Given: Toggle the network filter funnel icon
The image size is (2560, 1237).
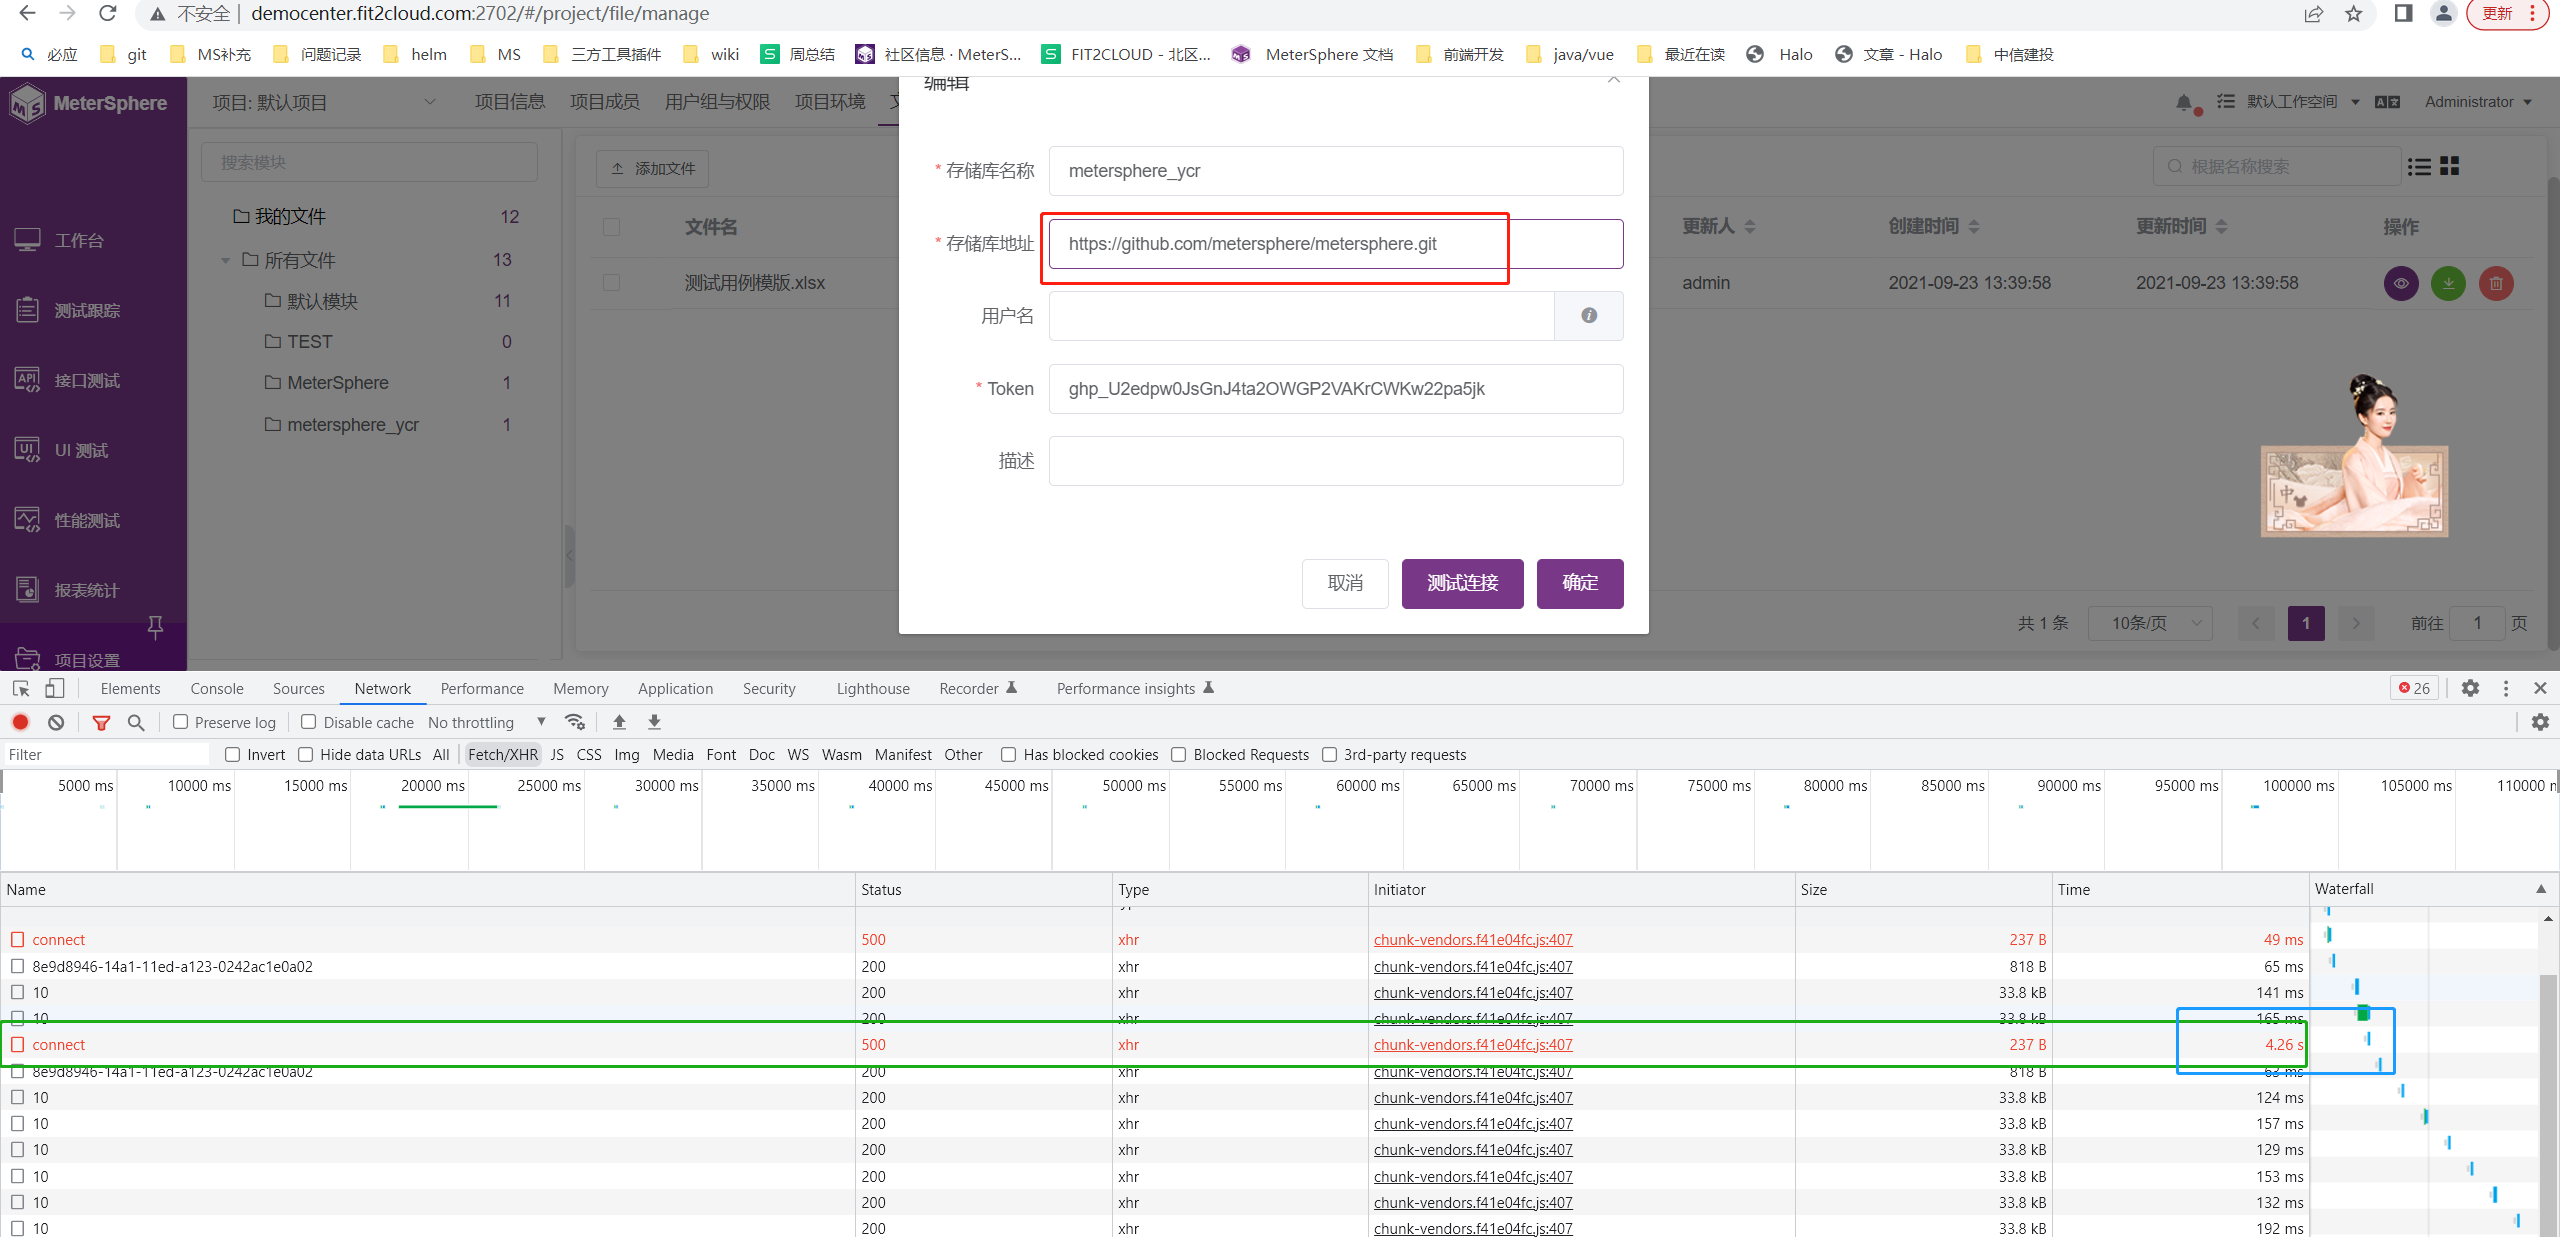Looking at the screenshot, I should pos(101,722).
